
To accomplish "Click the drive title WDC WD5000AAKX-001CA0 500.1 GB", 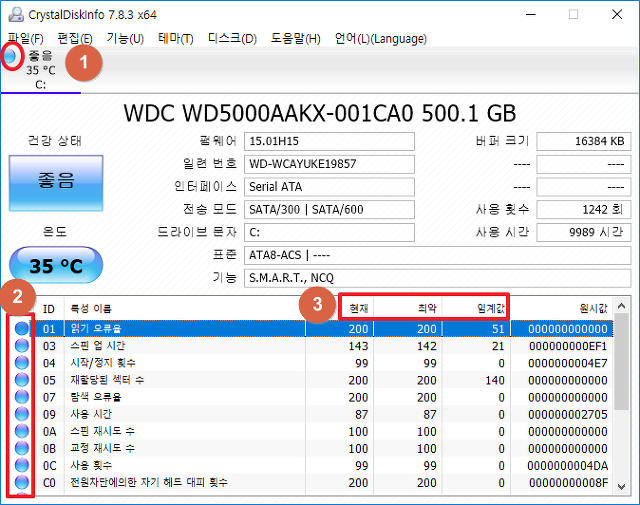I will click(x=320, y=113).
